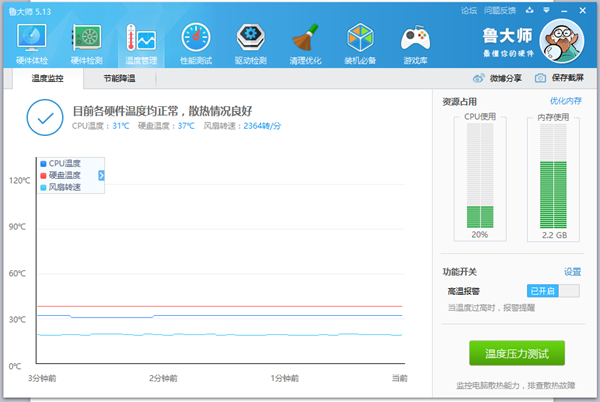Click the 20% CPU usage label

pos(479,234)
